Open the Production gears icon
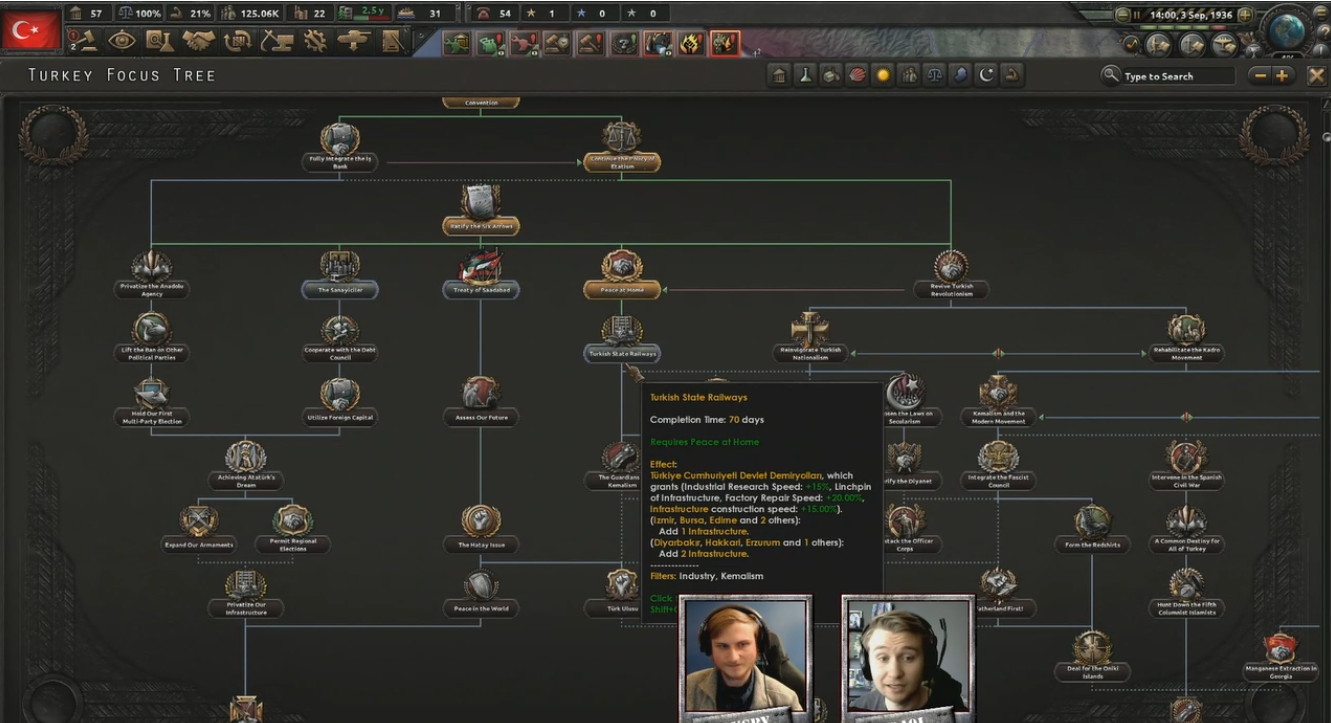1331x723 pixels. (x=316, y=40)
